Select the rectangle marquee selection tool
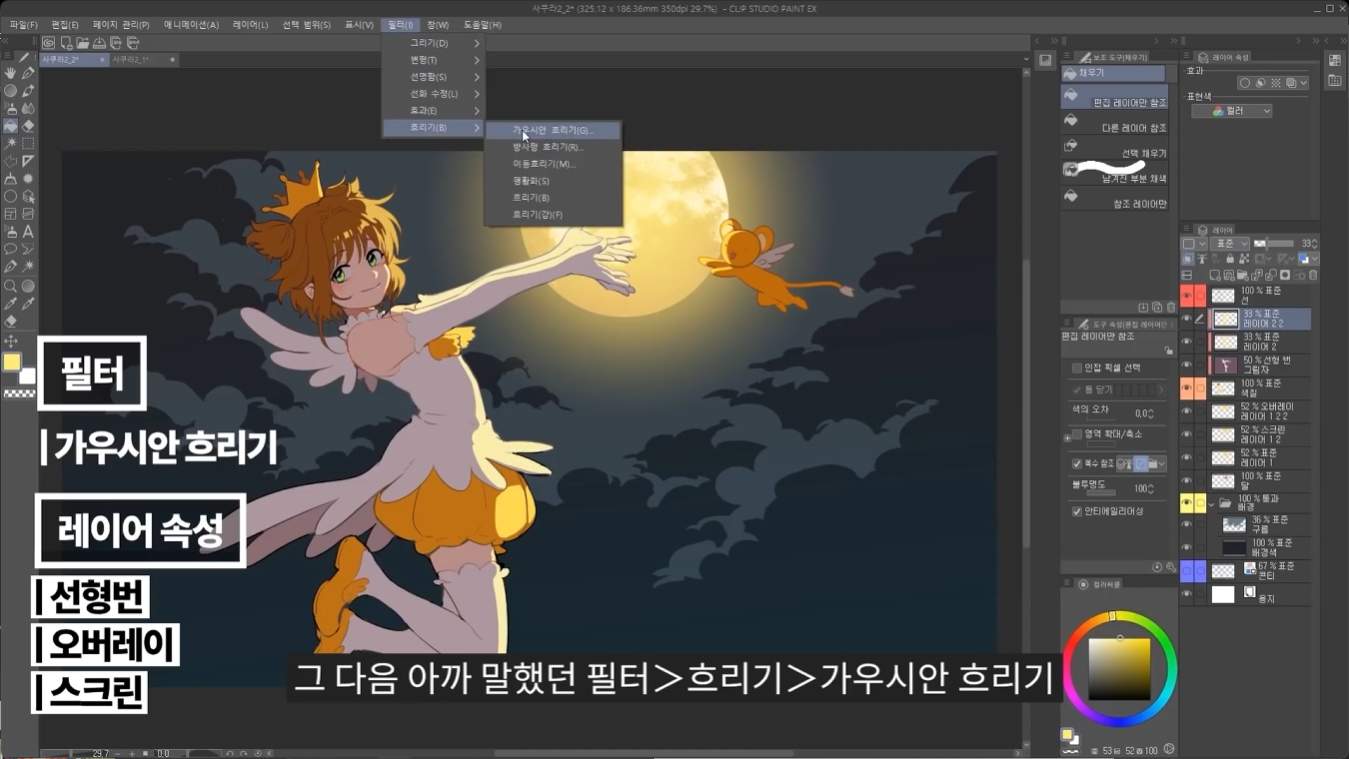This screenshot has width=1349, height=759. pyautogui.click(x=28, y=144)
